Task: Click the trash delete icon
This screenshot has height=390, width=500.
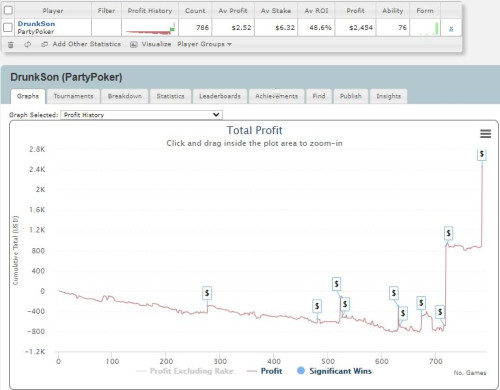Action: click(11, 44)
